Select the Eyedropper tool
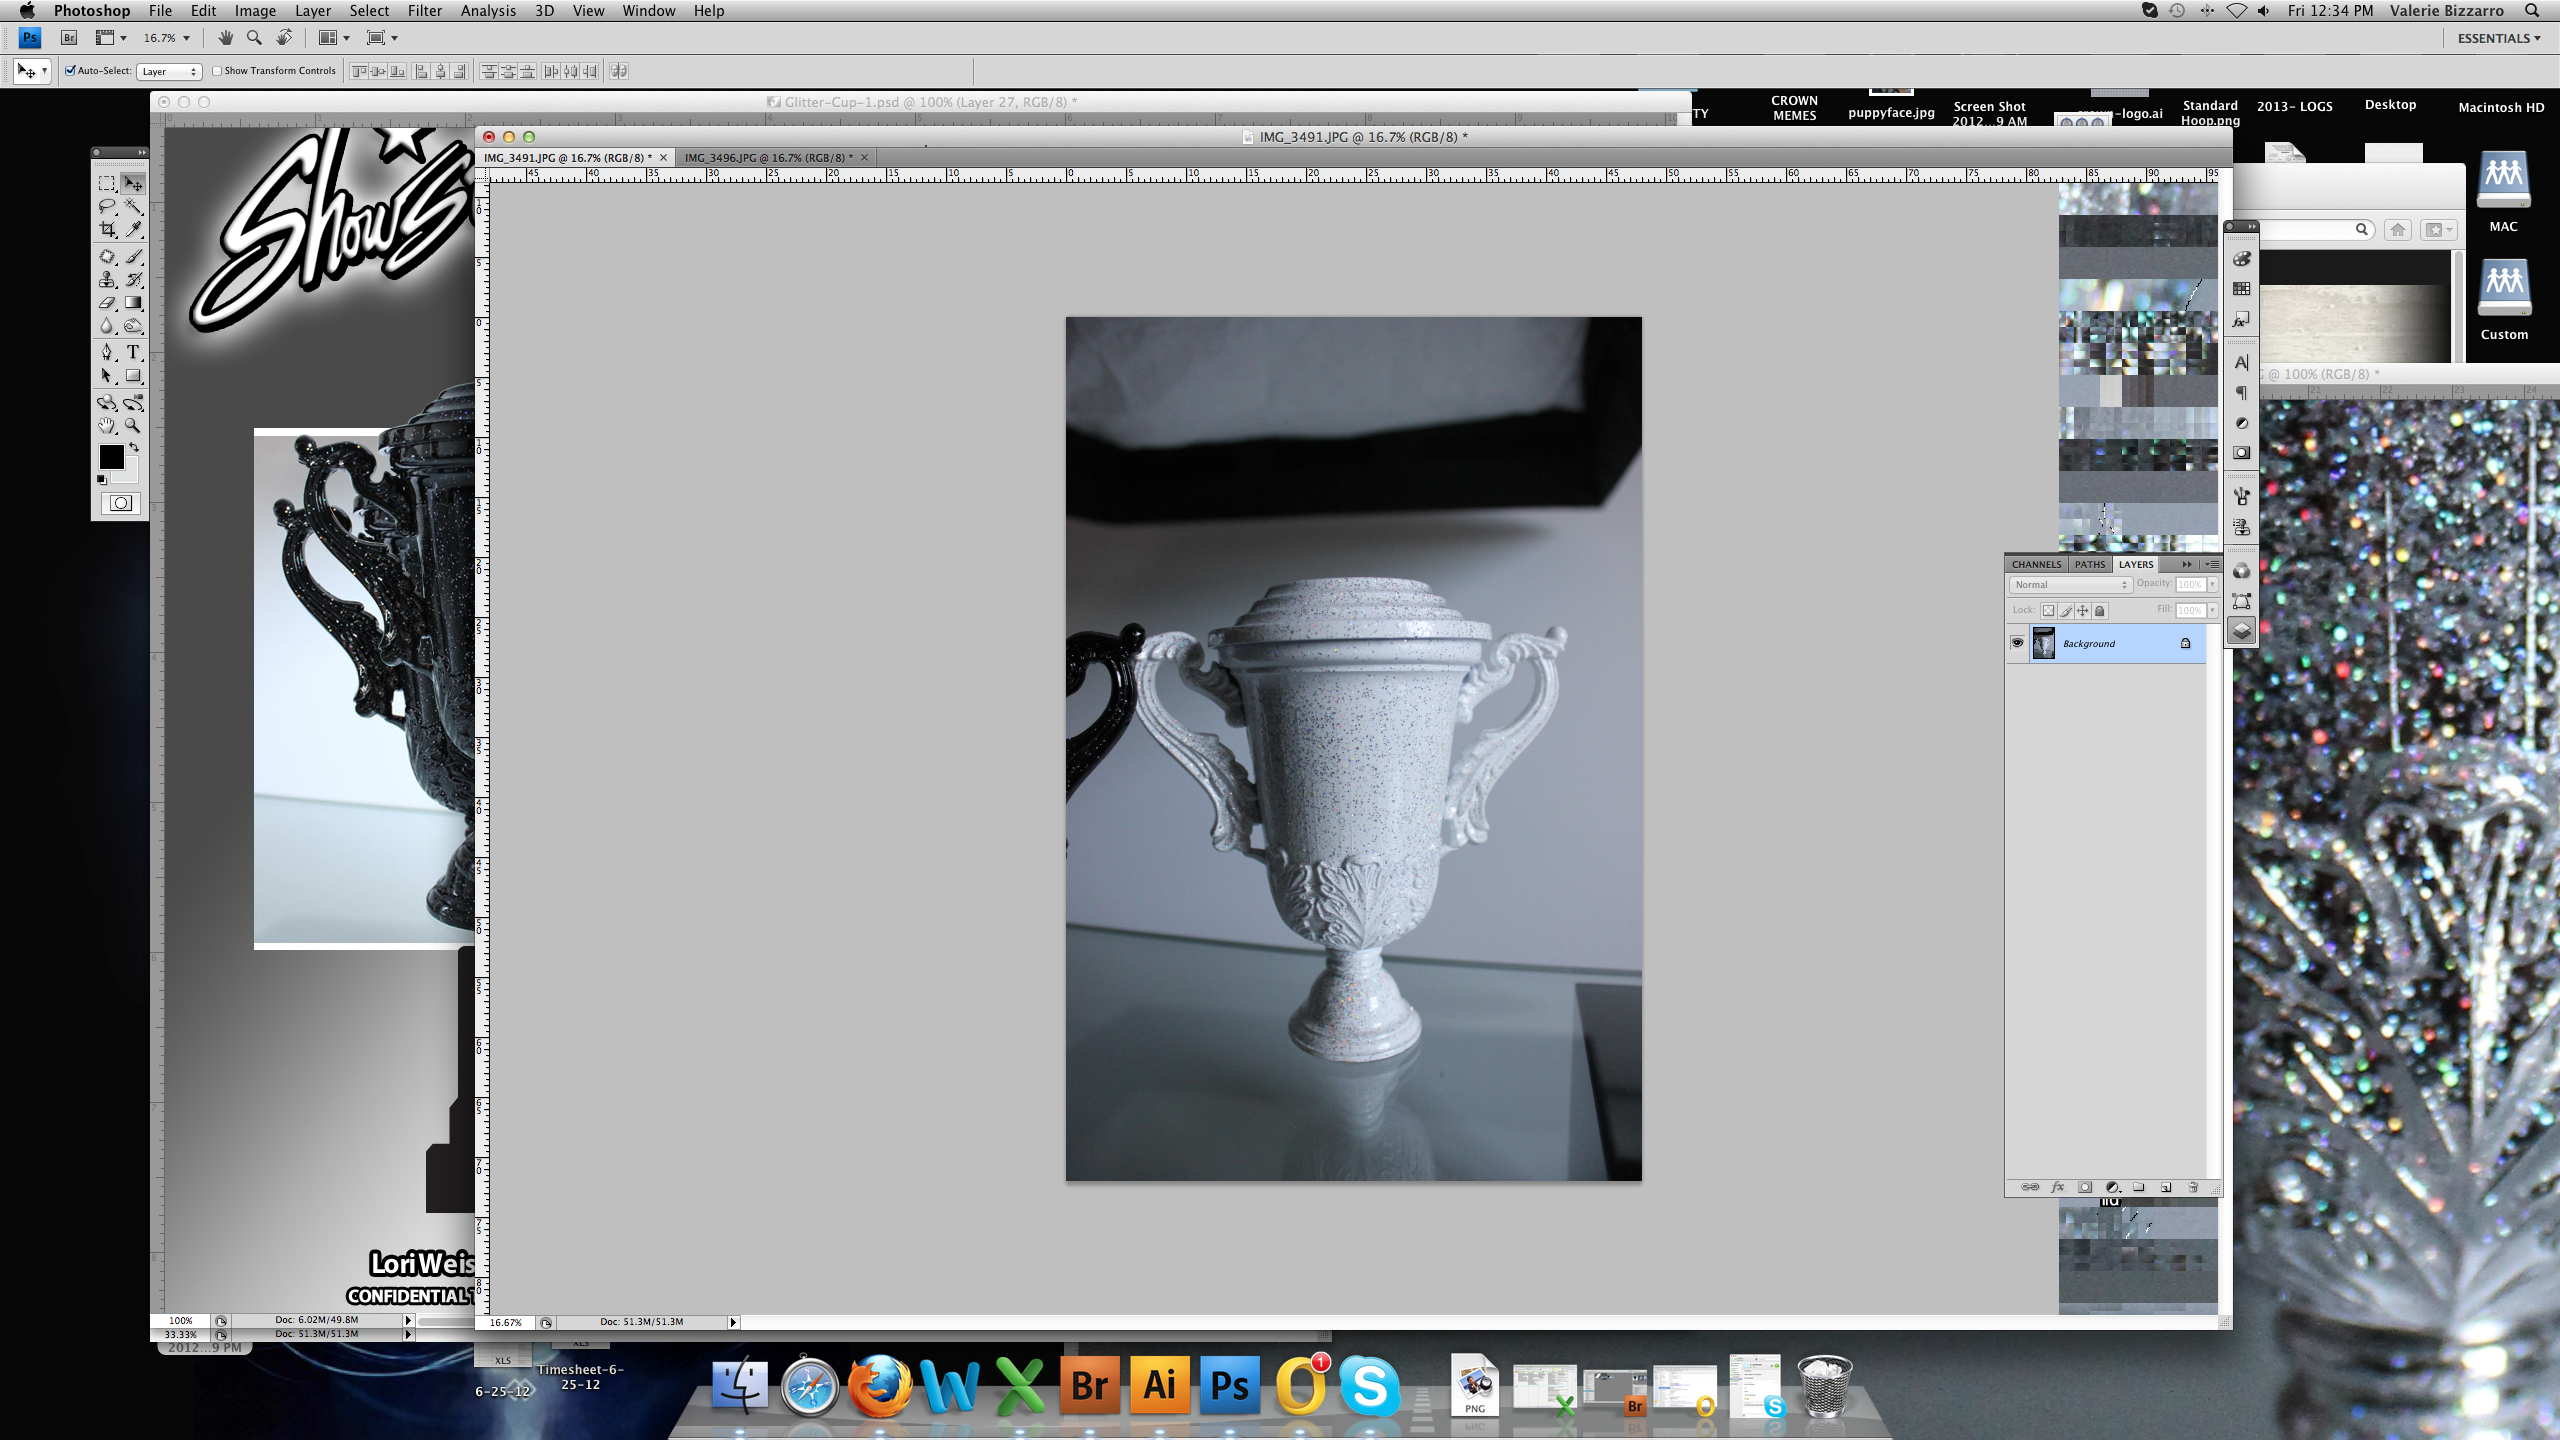 click(x=133, y=230)
